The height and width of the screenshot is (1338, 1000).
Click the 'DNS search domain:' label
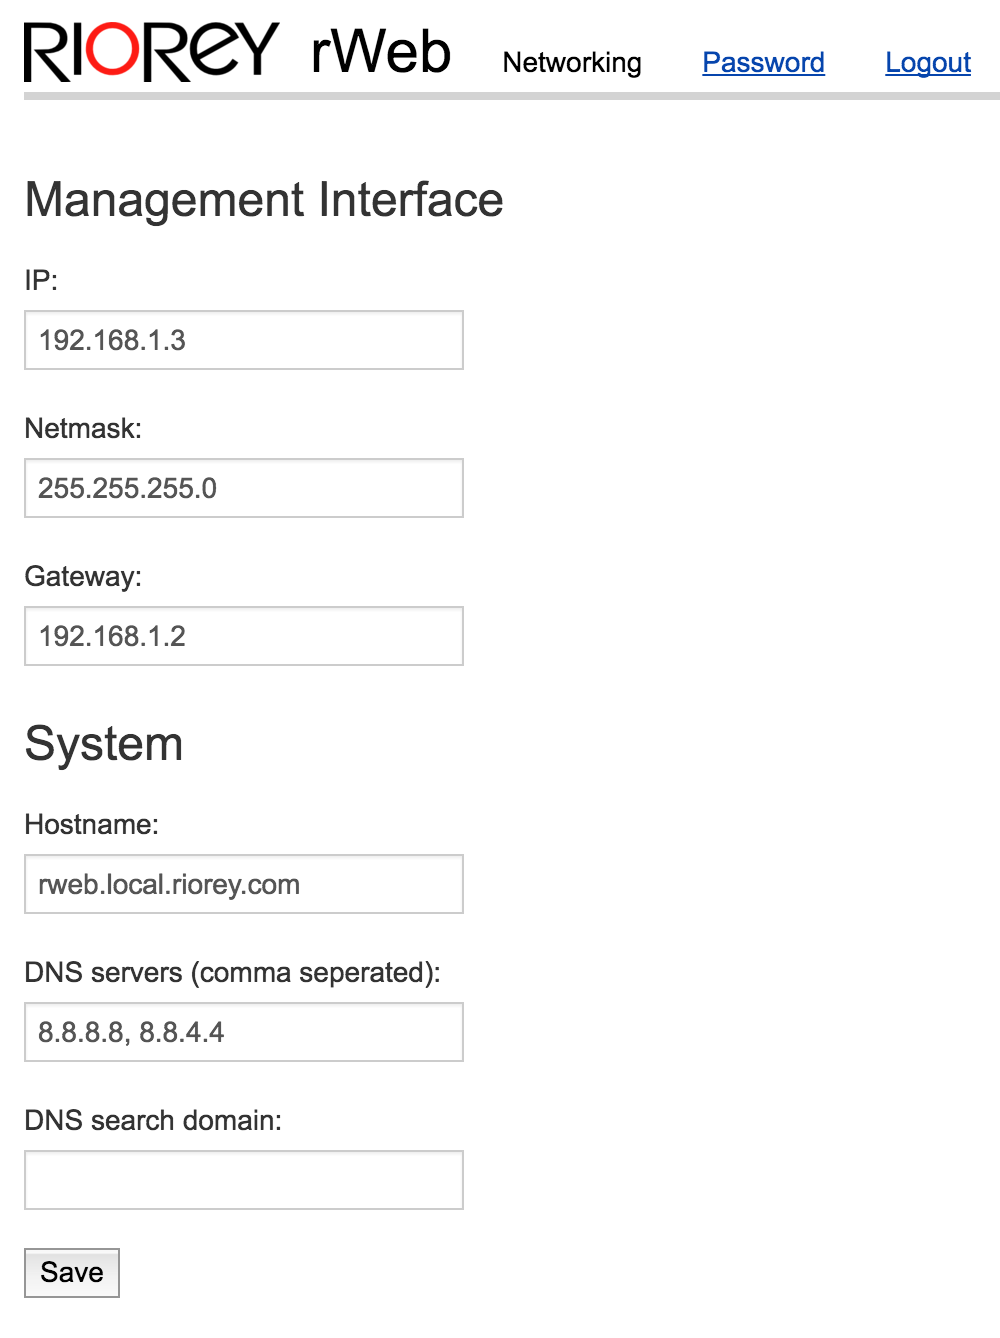153,1120
